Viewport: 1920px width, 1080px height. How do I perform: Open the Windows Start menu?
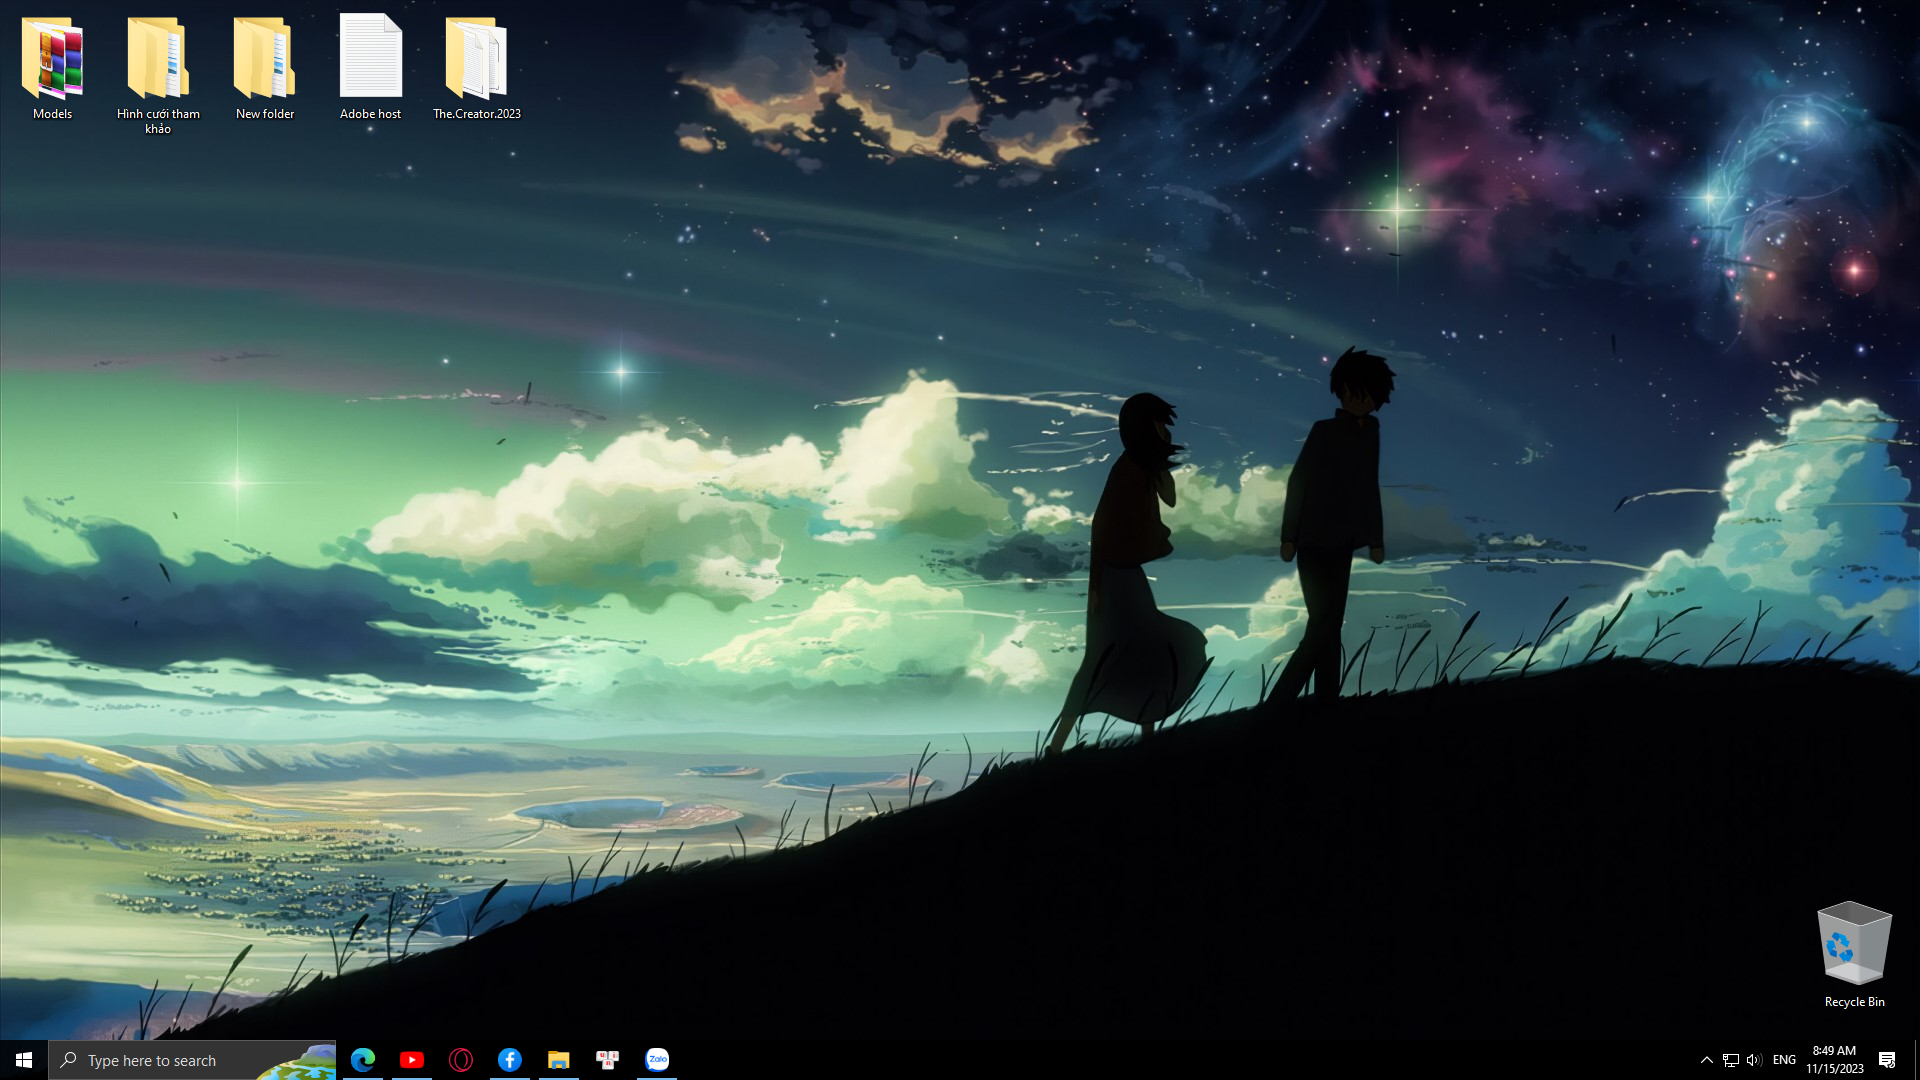pos(24,1060)
